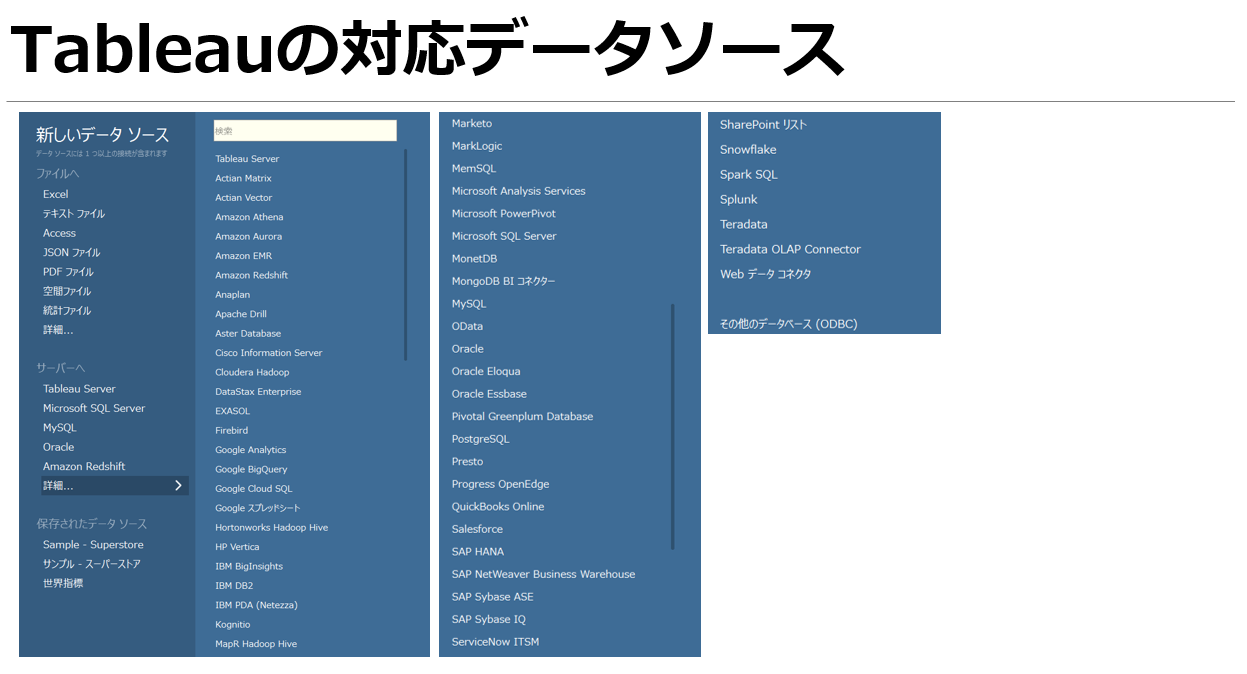Select SharePoint リスト connector
1247x674 pixels.
coord(764,125)
